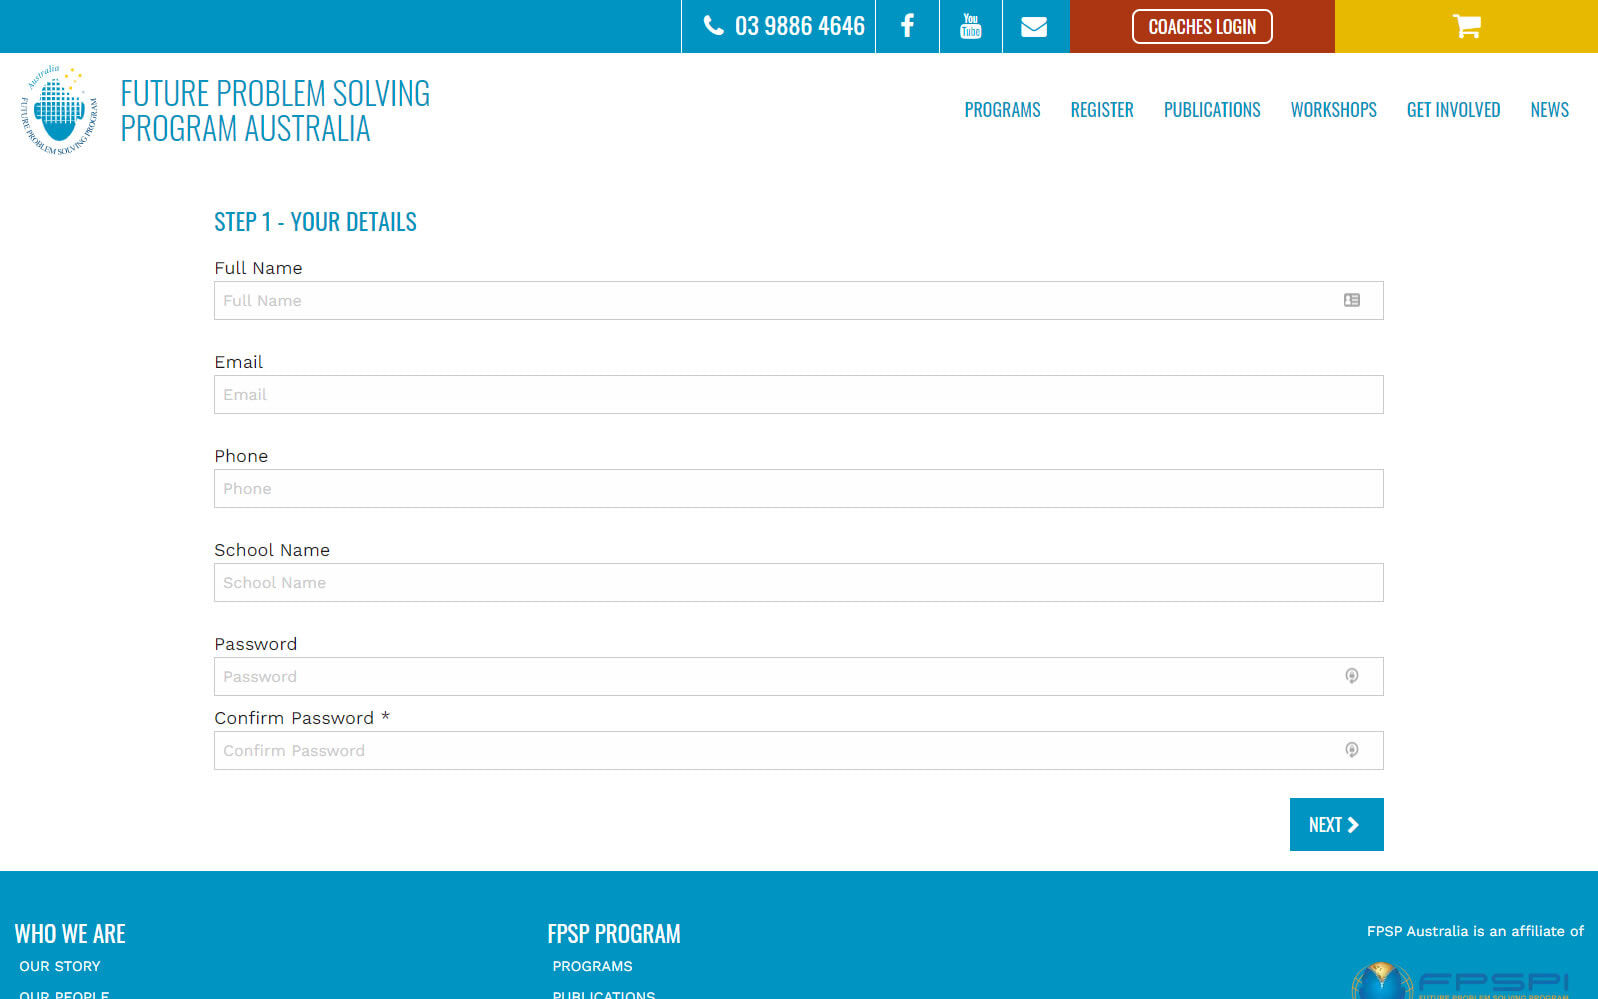The image size is (1598, 999).
Task: Focus the School Name input field
Action: pos(799,583)
